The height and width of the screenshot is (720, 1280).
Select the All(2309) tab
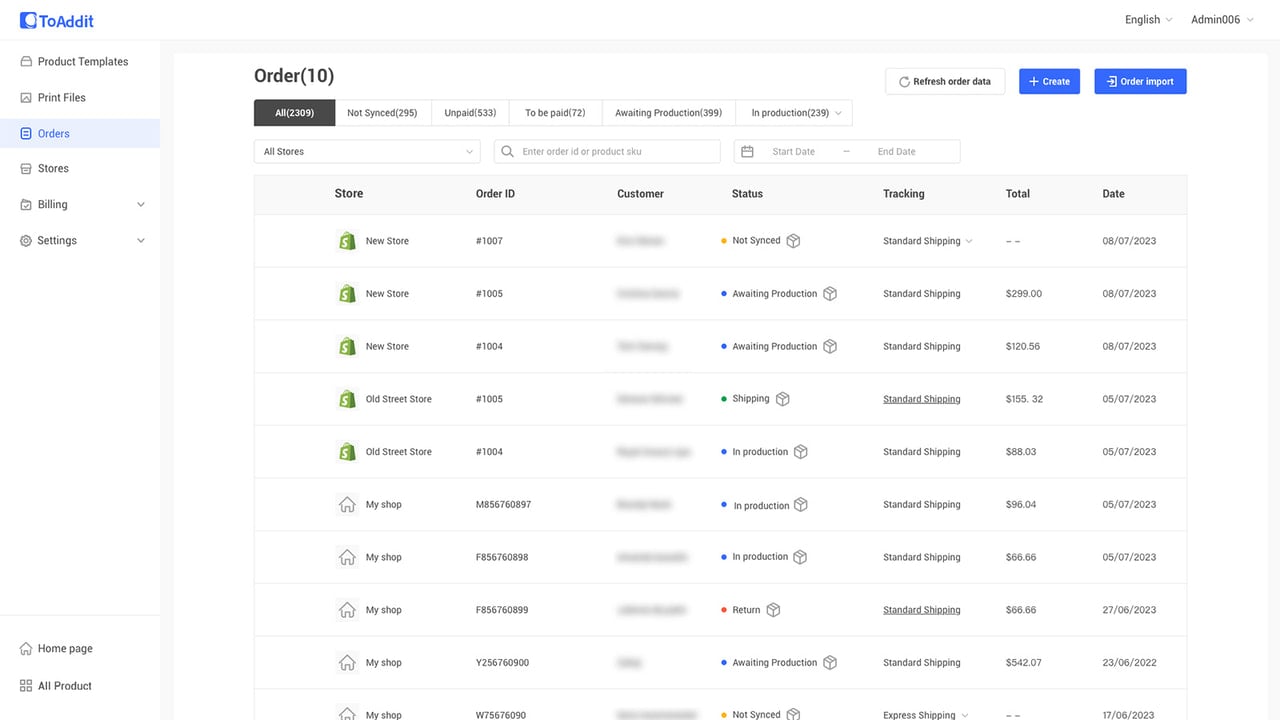coord(294,113)
